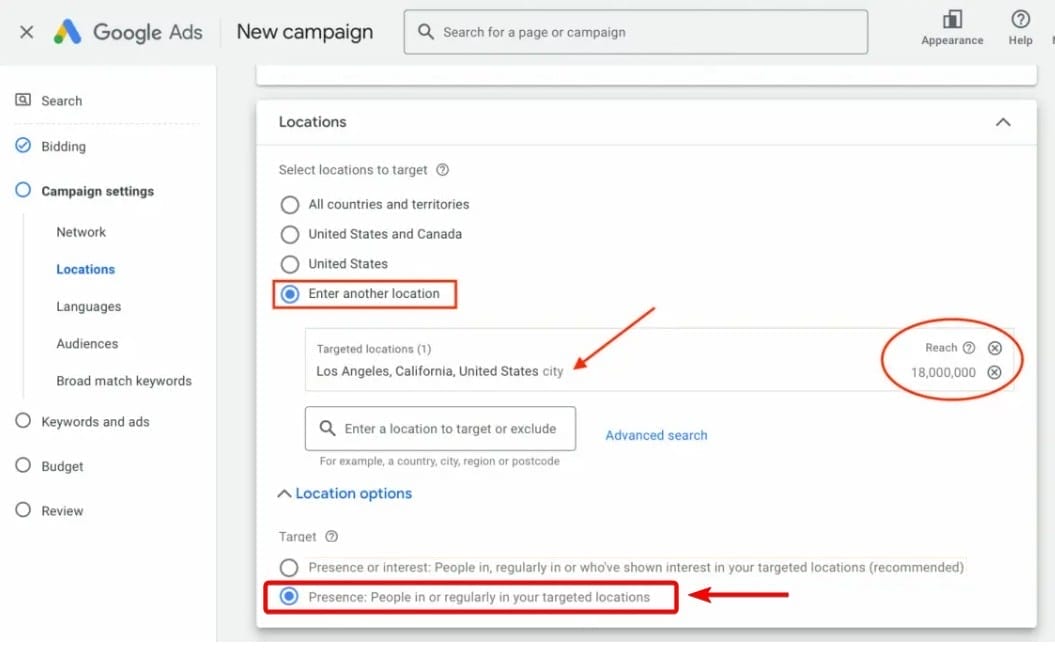Select All countries and territories
The height and width of the screenshot is (651, 1055).
point(290,204)
